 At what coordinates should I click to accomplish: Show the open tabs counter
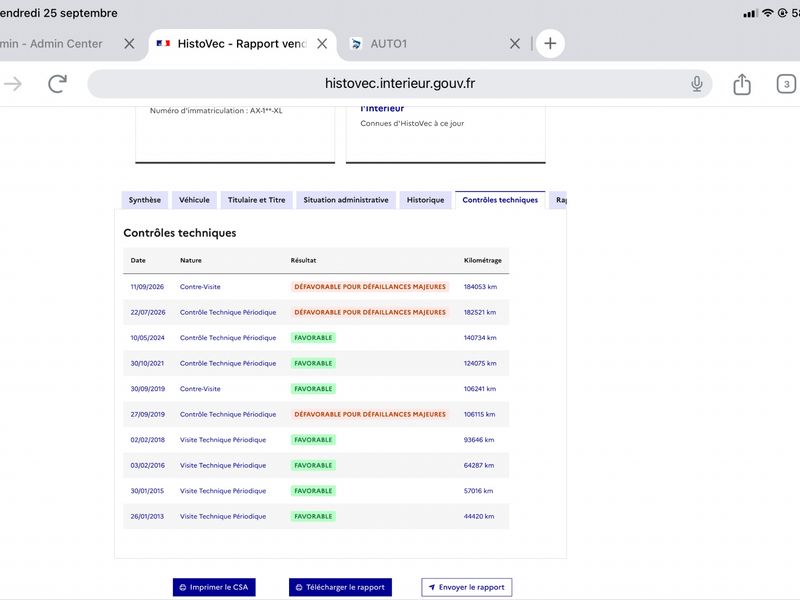[x=786, y=84]
